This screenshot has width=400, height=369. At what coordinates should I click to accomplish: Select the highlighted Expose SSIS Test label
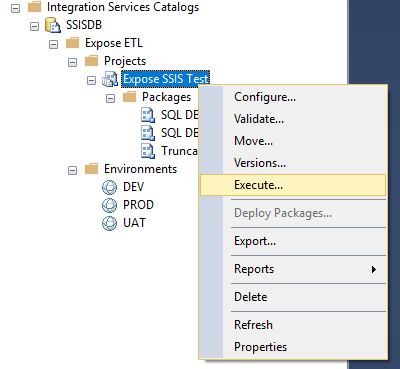tap(165, 79)
